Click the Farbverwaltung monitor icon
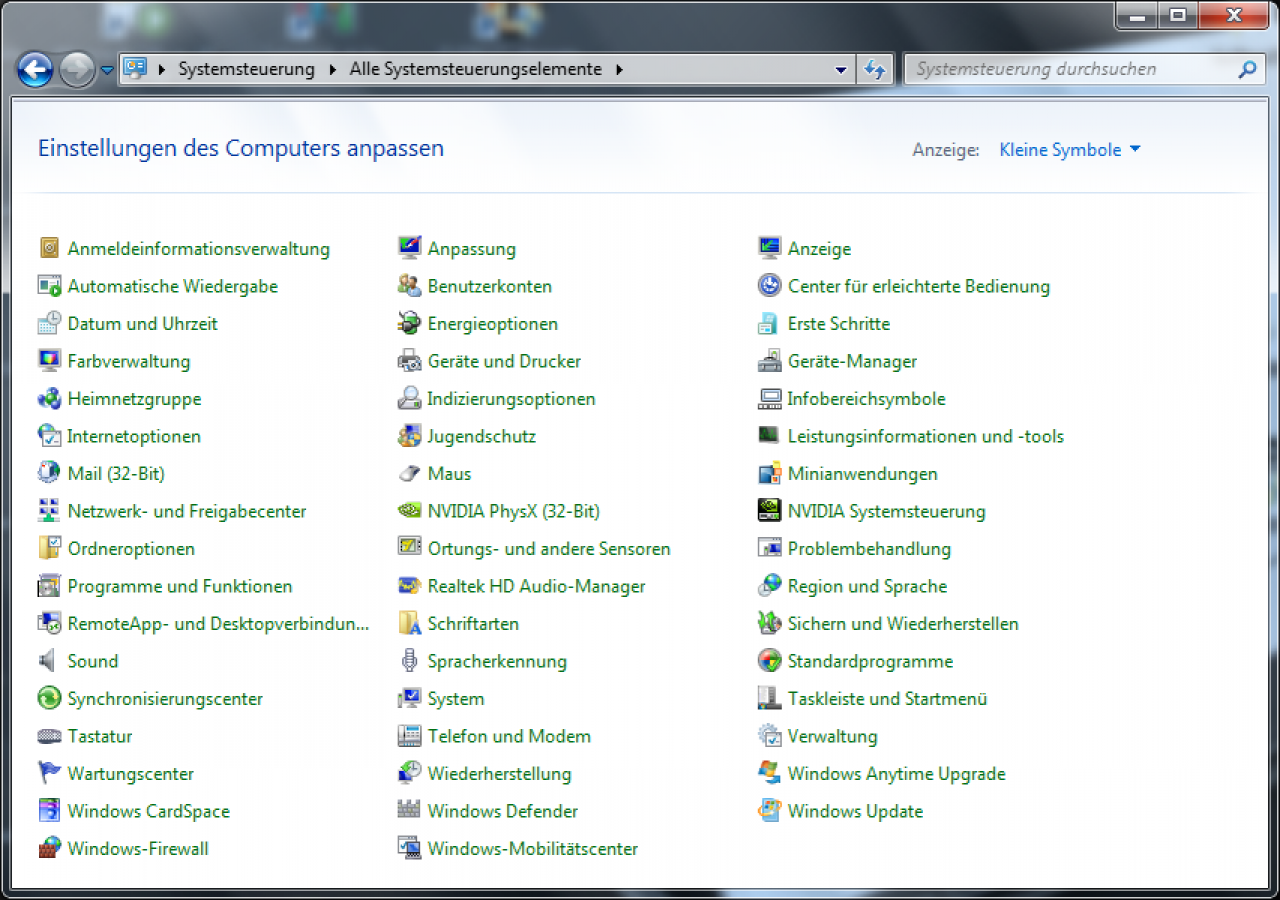This screenshot has width=1280, height=900. click(x=49, y=361)
